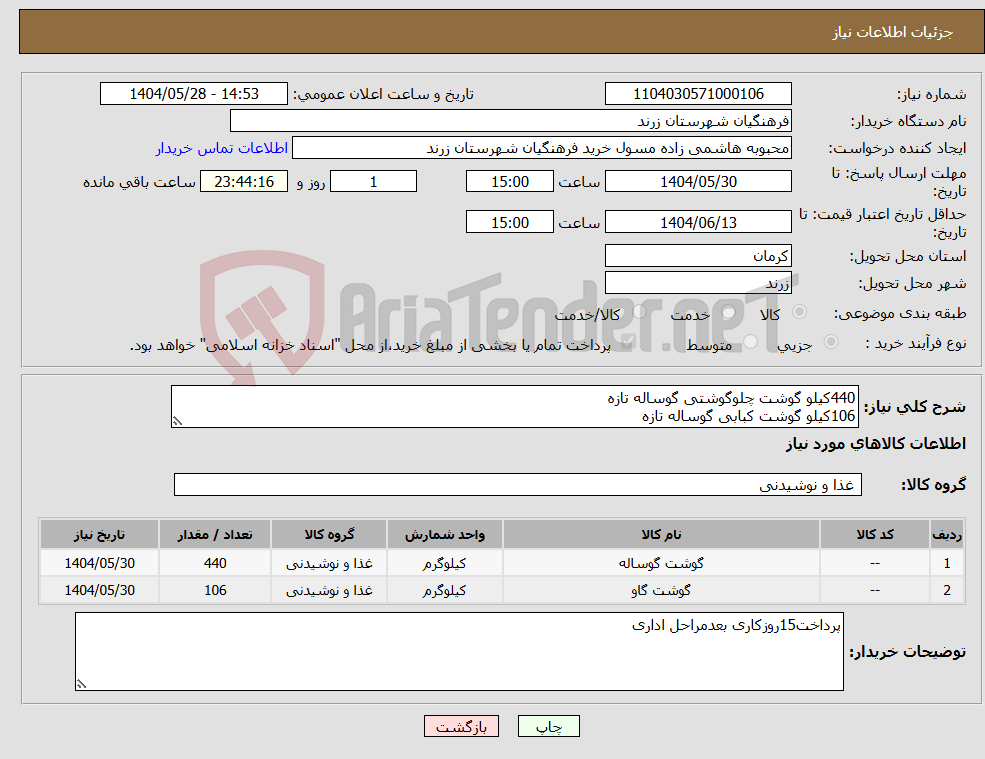Click the چاپ print button
The height and width of the screenshot is (759, 985).
(548, 726)
